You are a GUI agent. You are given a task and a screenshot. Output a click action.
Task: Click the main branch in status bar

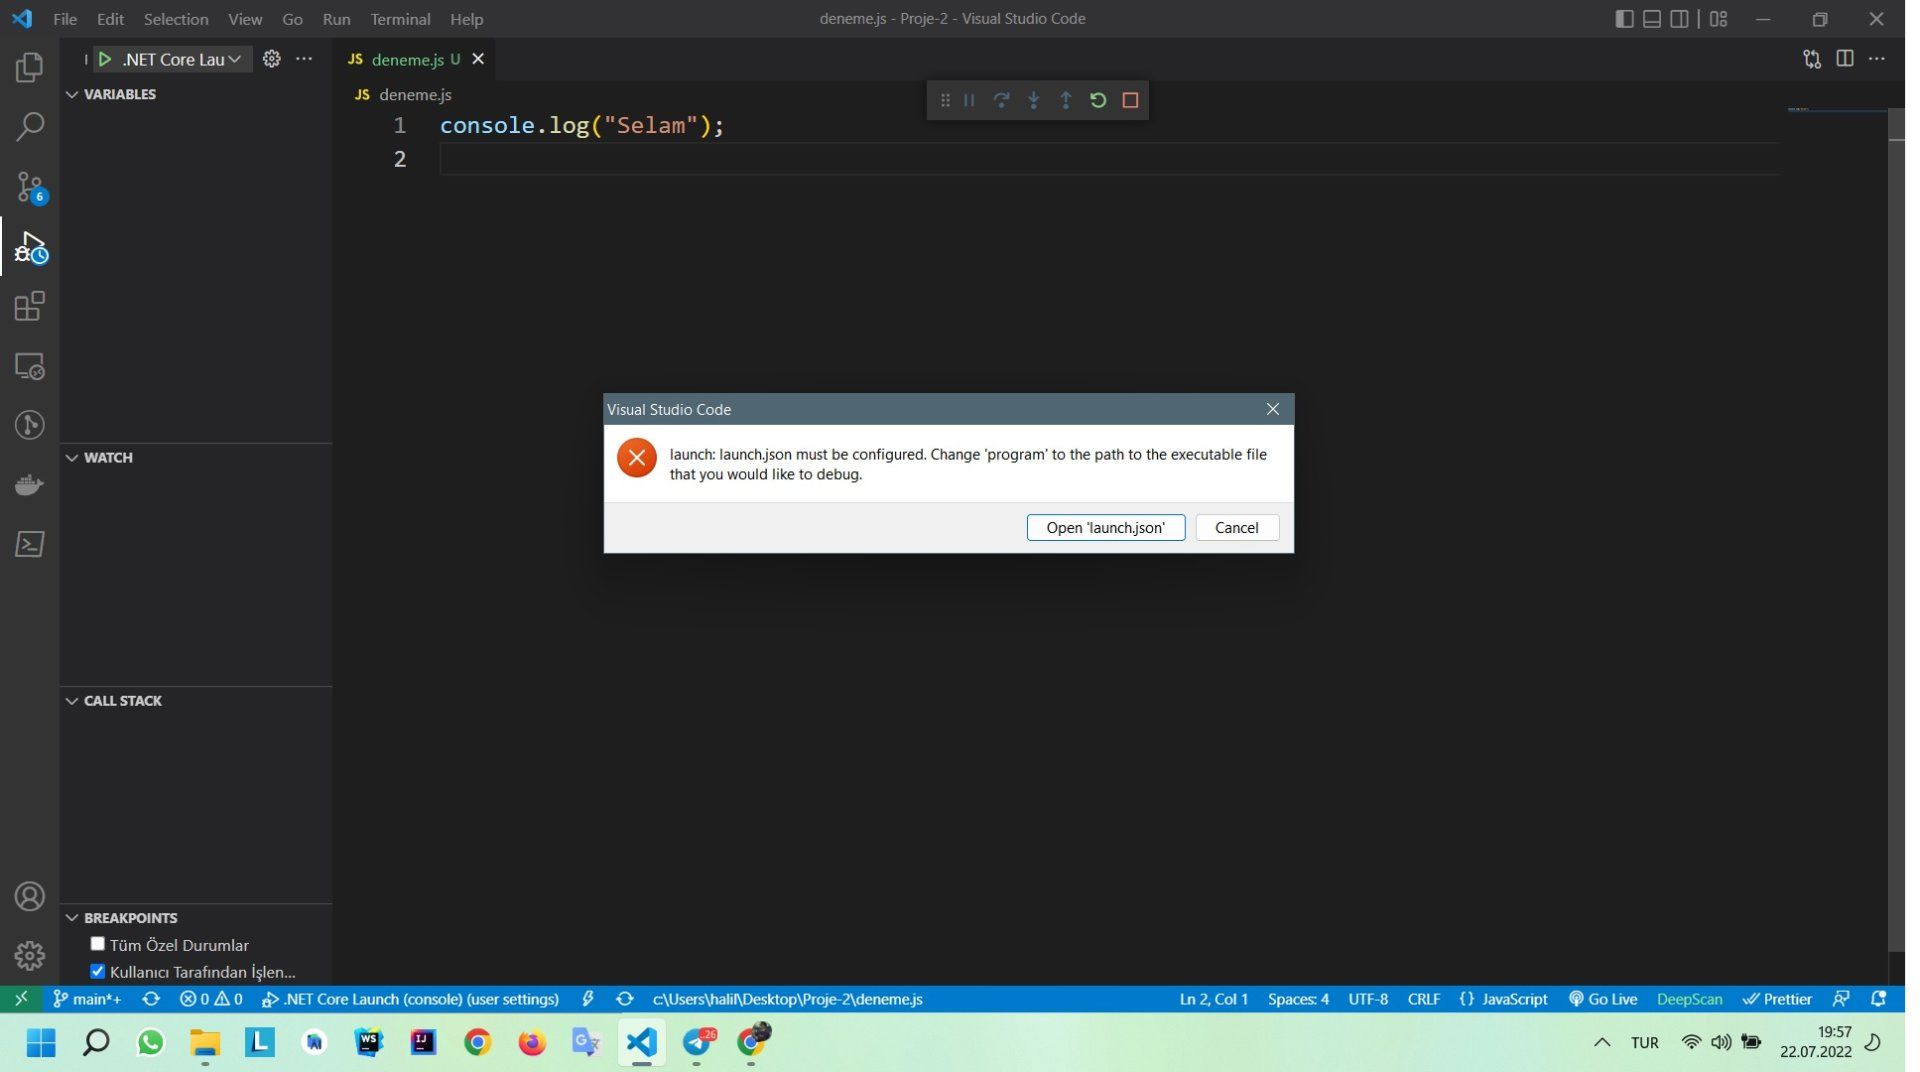[88, 999]
